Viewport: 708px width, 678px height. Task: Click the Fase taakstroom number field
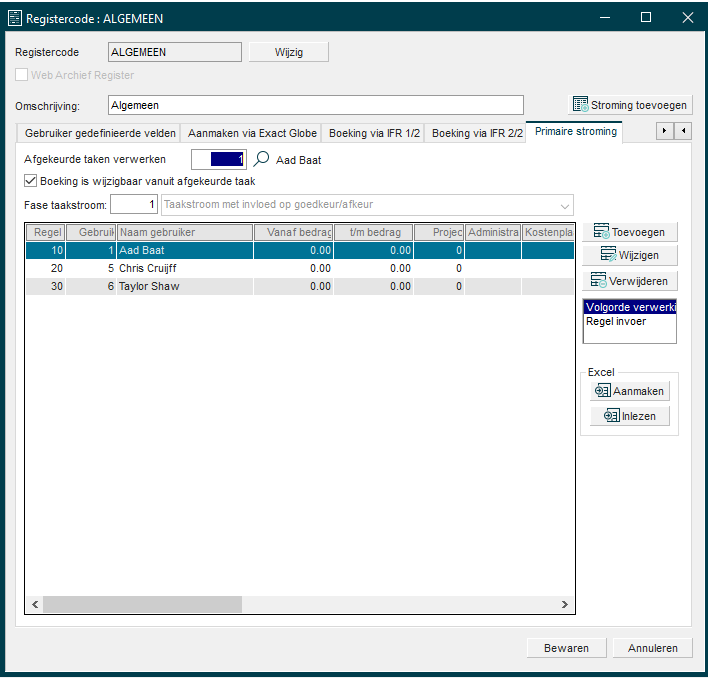point(134,204)
